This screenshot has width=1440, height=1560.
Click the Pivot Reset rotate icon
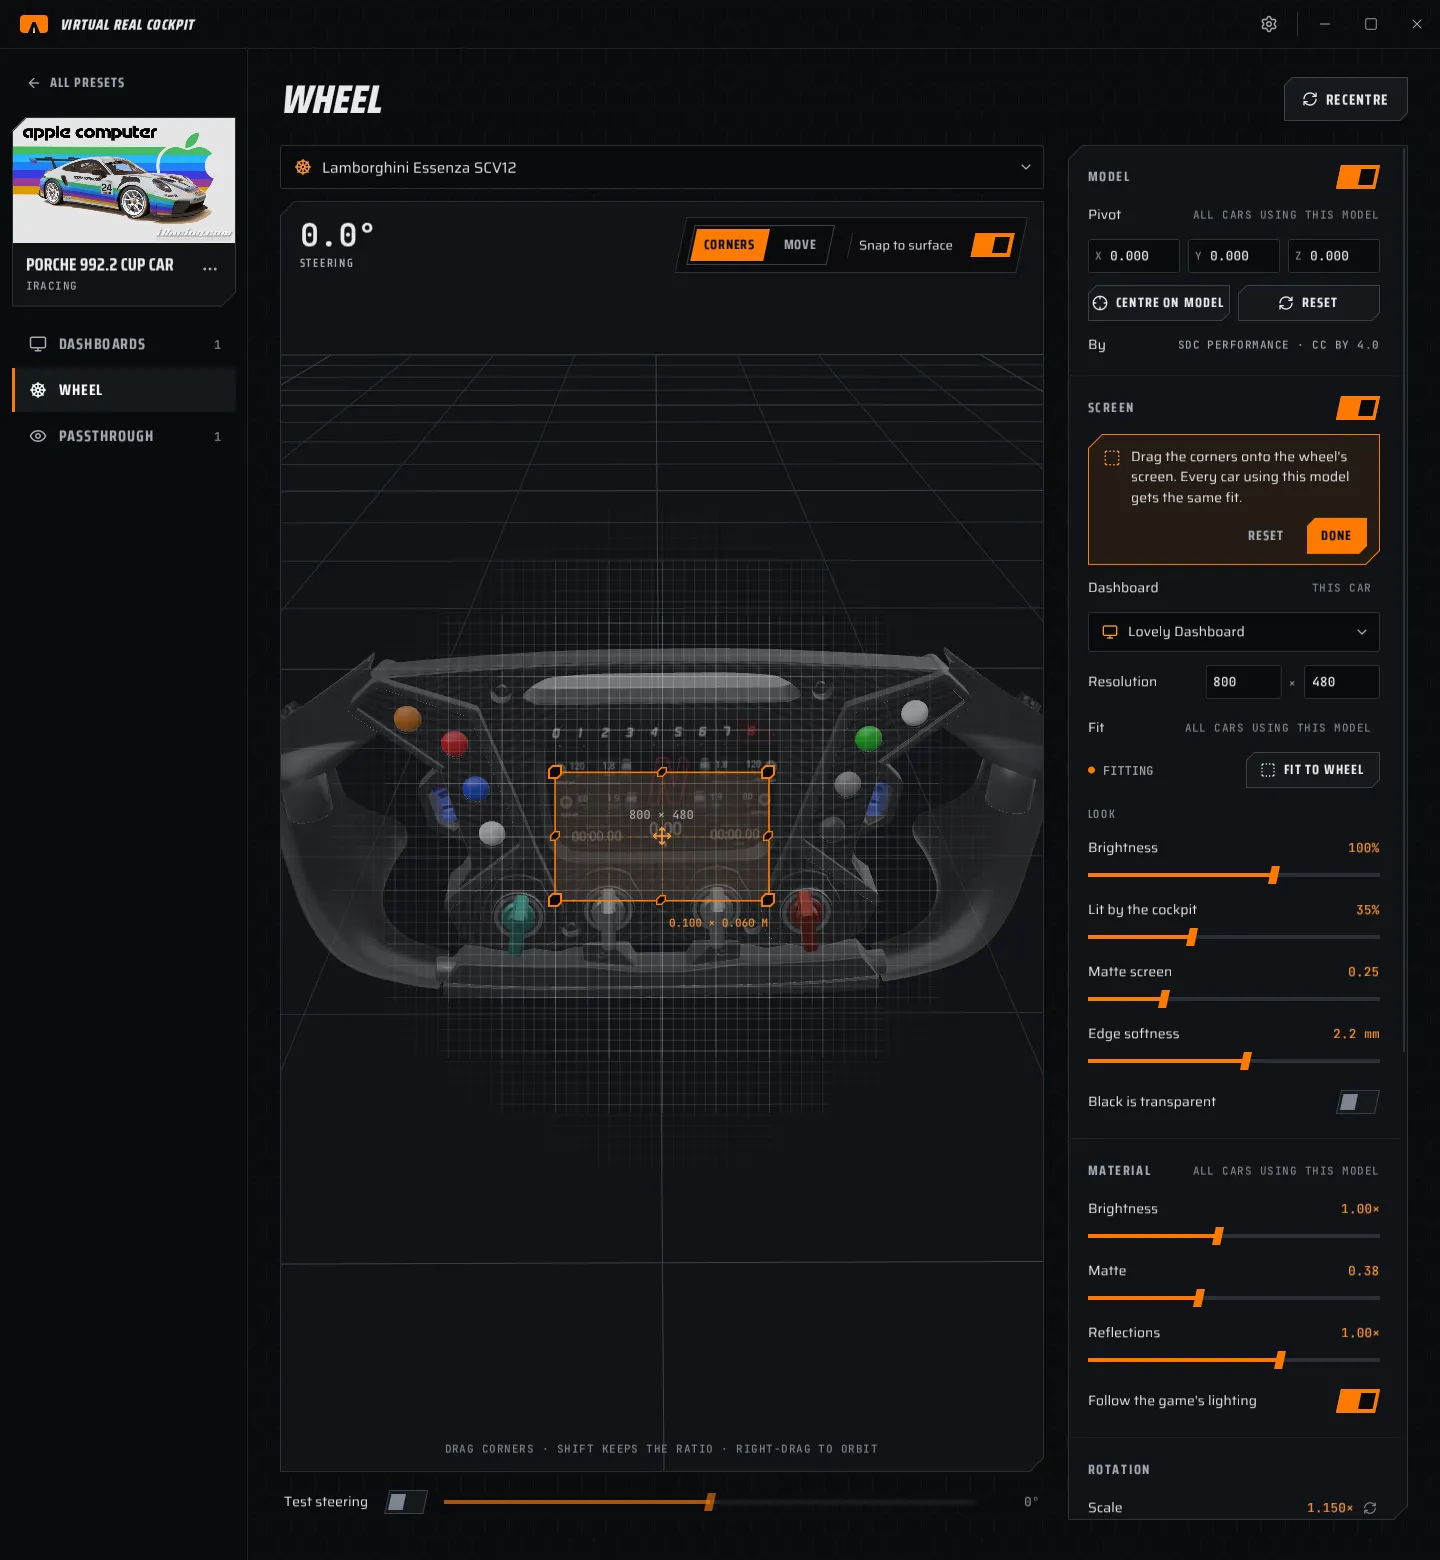(x=1286, y=303)
